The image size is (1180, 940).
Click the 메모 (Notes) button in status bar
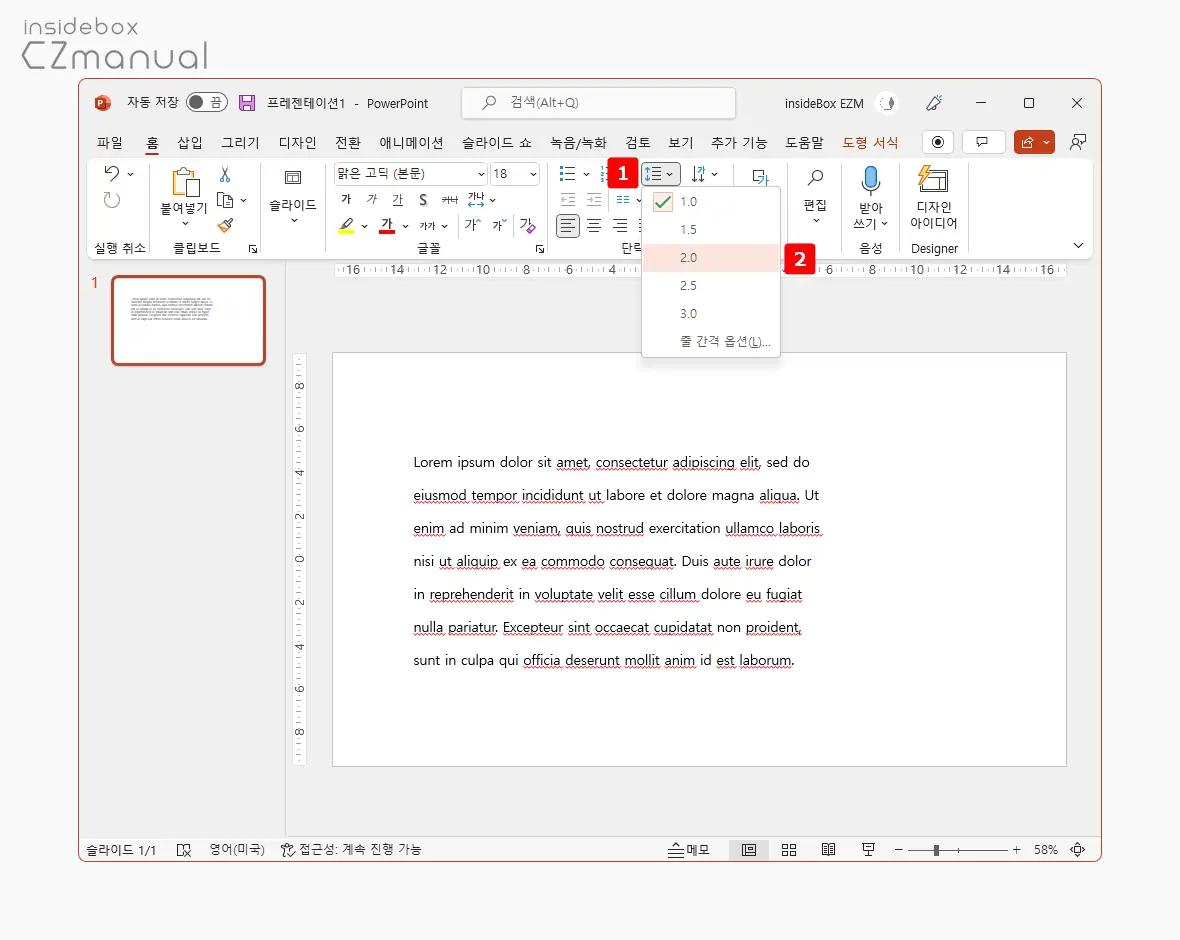pyautogui.click(x=689, y=850)
